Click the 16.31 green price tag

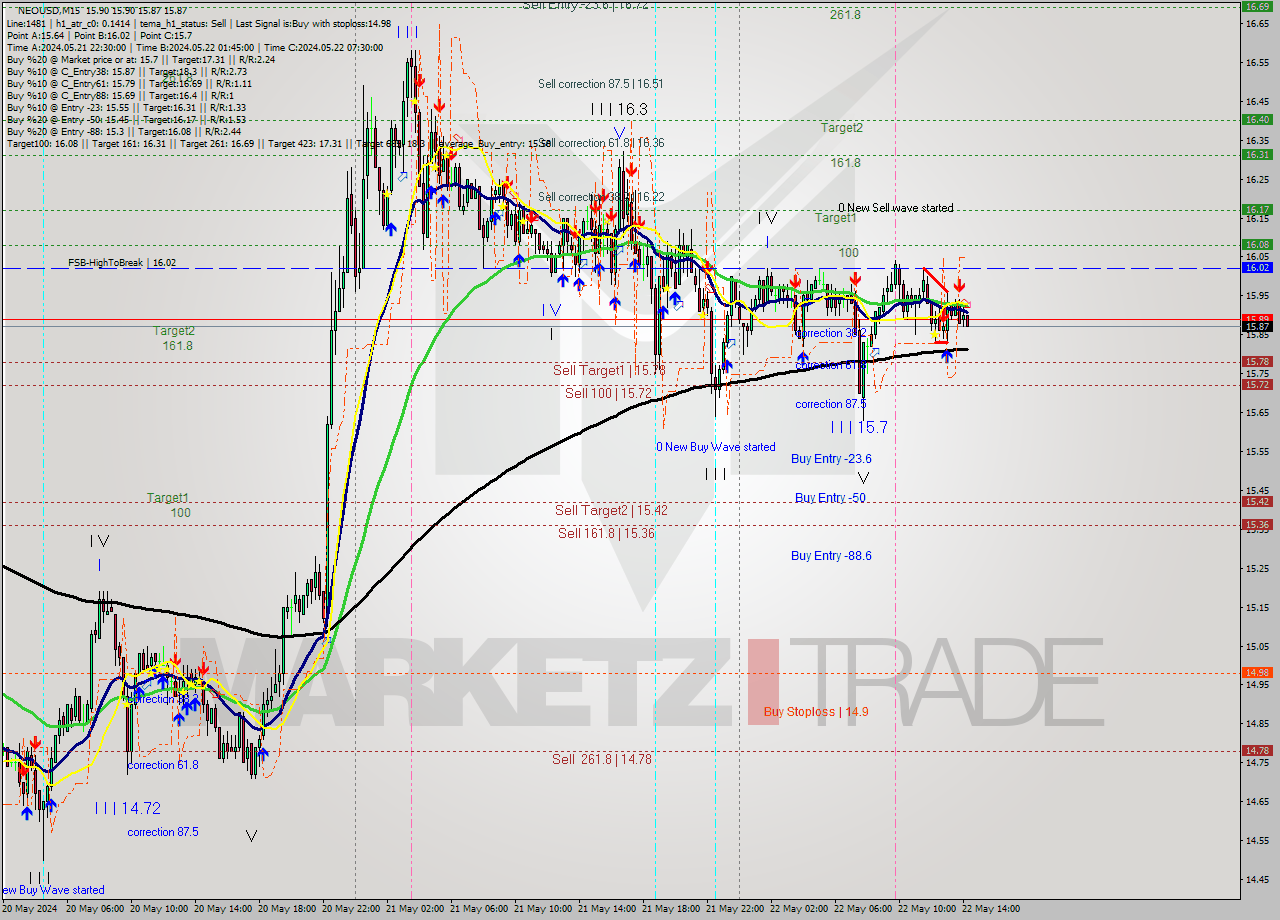1257,154
